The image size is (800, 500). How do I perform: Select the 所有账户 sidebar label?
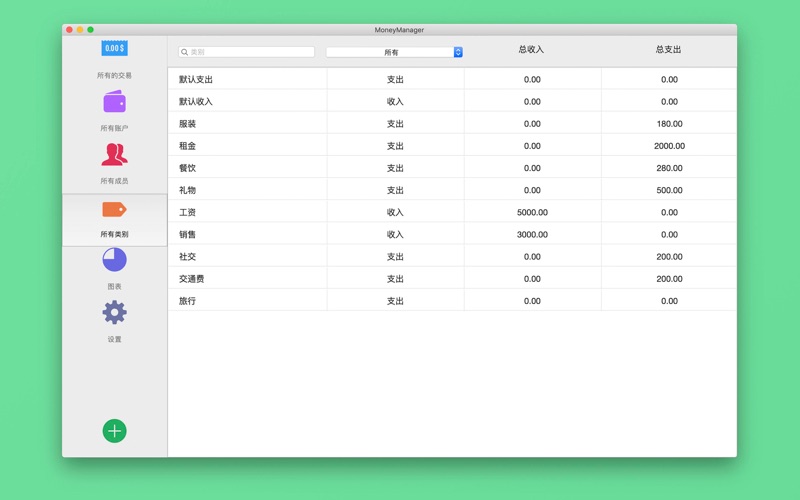[114, 128]
